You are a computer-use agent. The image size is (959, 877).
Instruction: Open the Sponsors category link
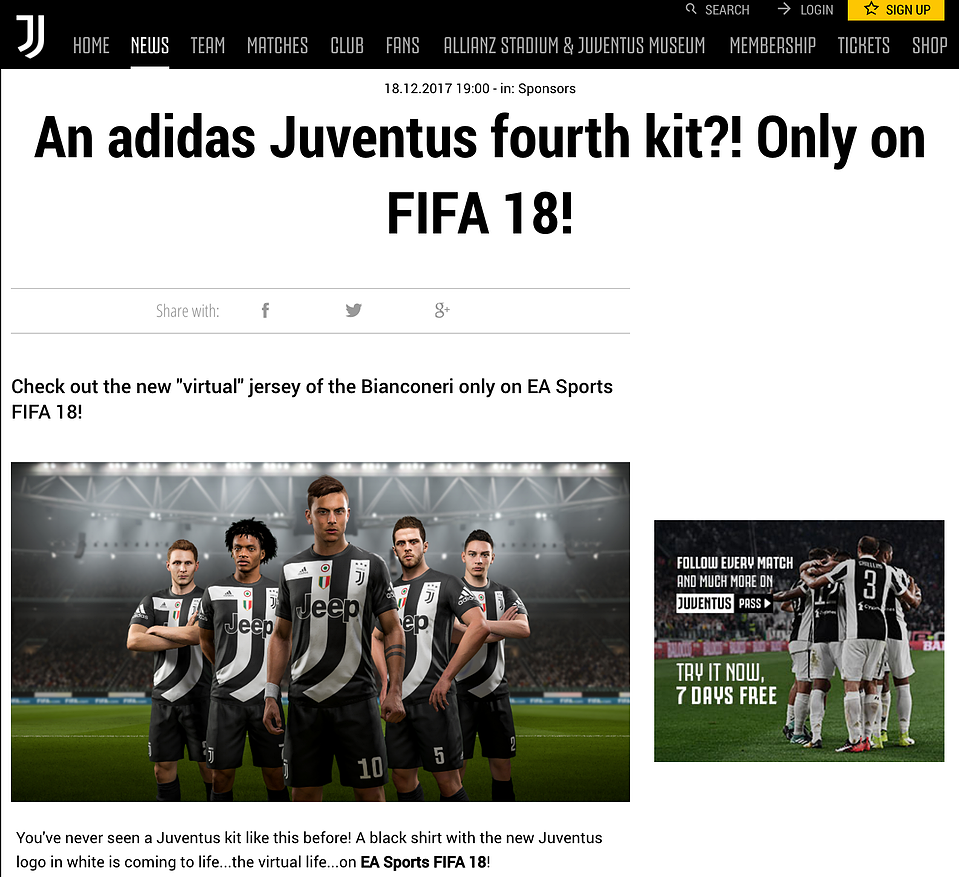pyautogui.click(x=547, y=89)
